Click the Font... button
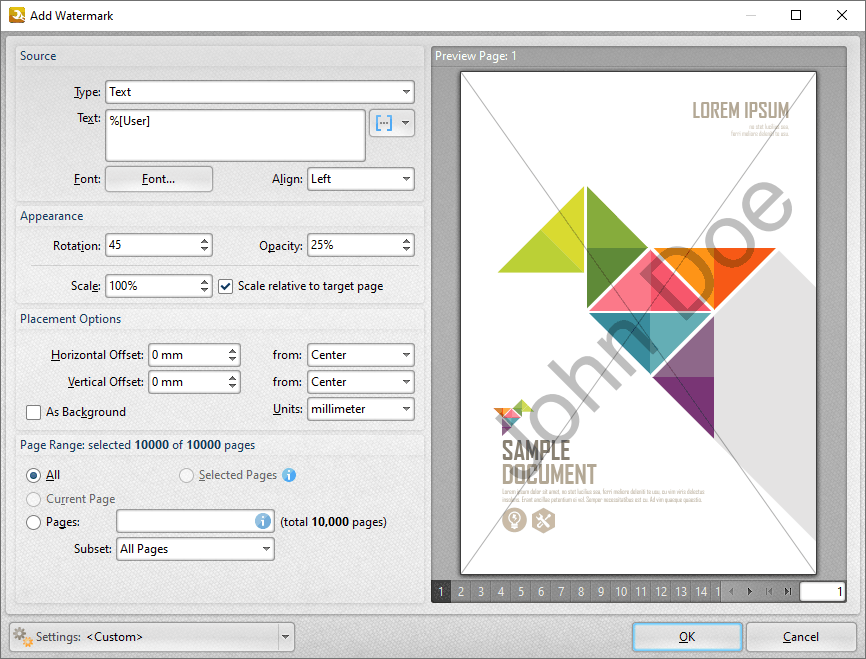Screen dimensions: 866x659 click(159, 179)
